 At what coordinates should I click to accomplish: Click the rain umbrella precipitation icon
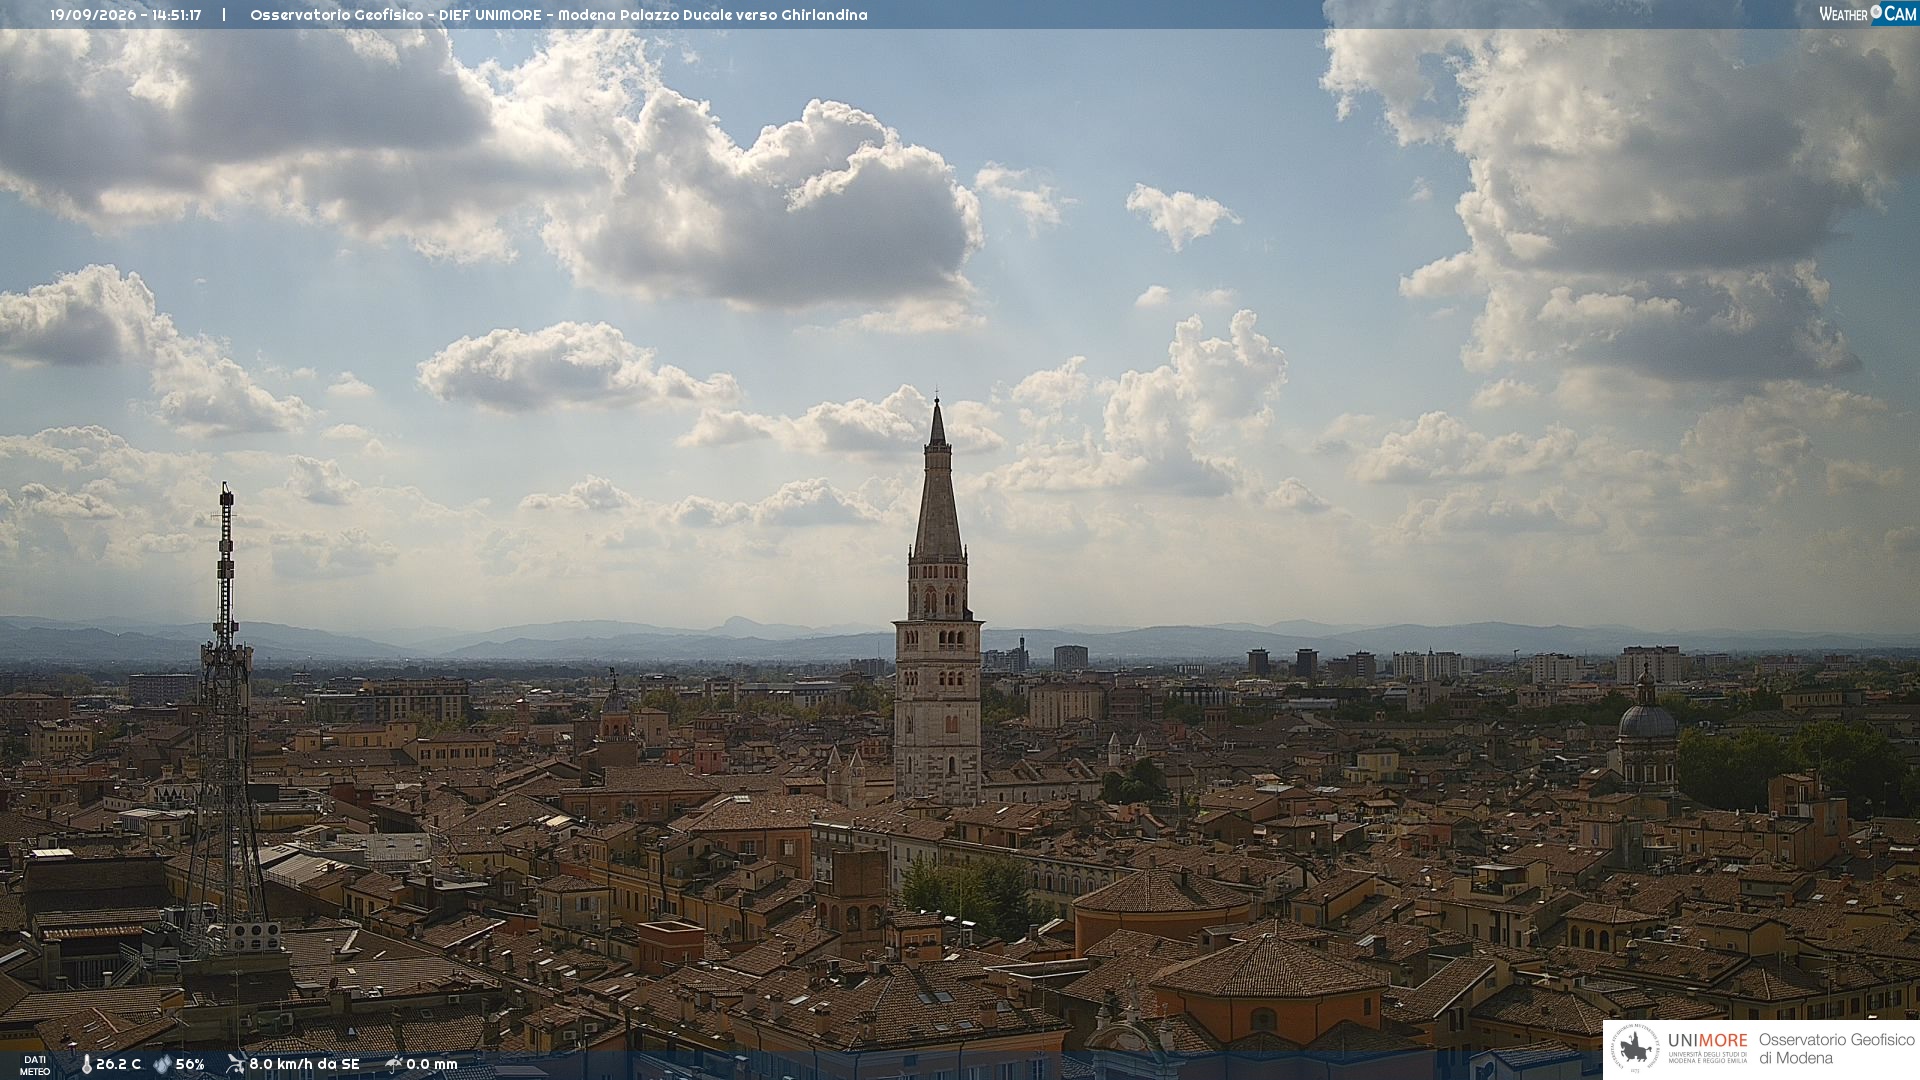[394, 1064]
